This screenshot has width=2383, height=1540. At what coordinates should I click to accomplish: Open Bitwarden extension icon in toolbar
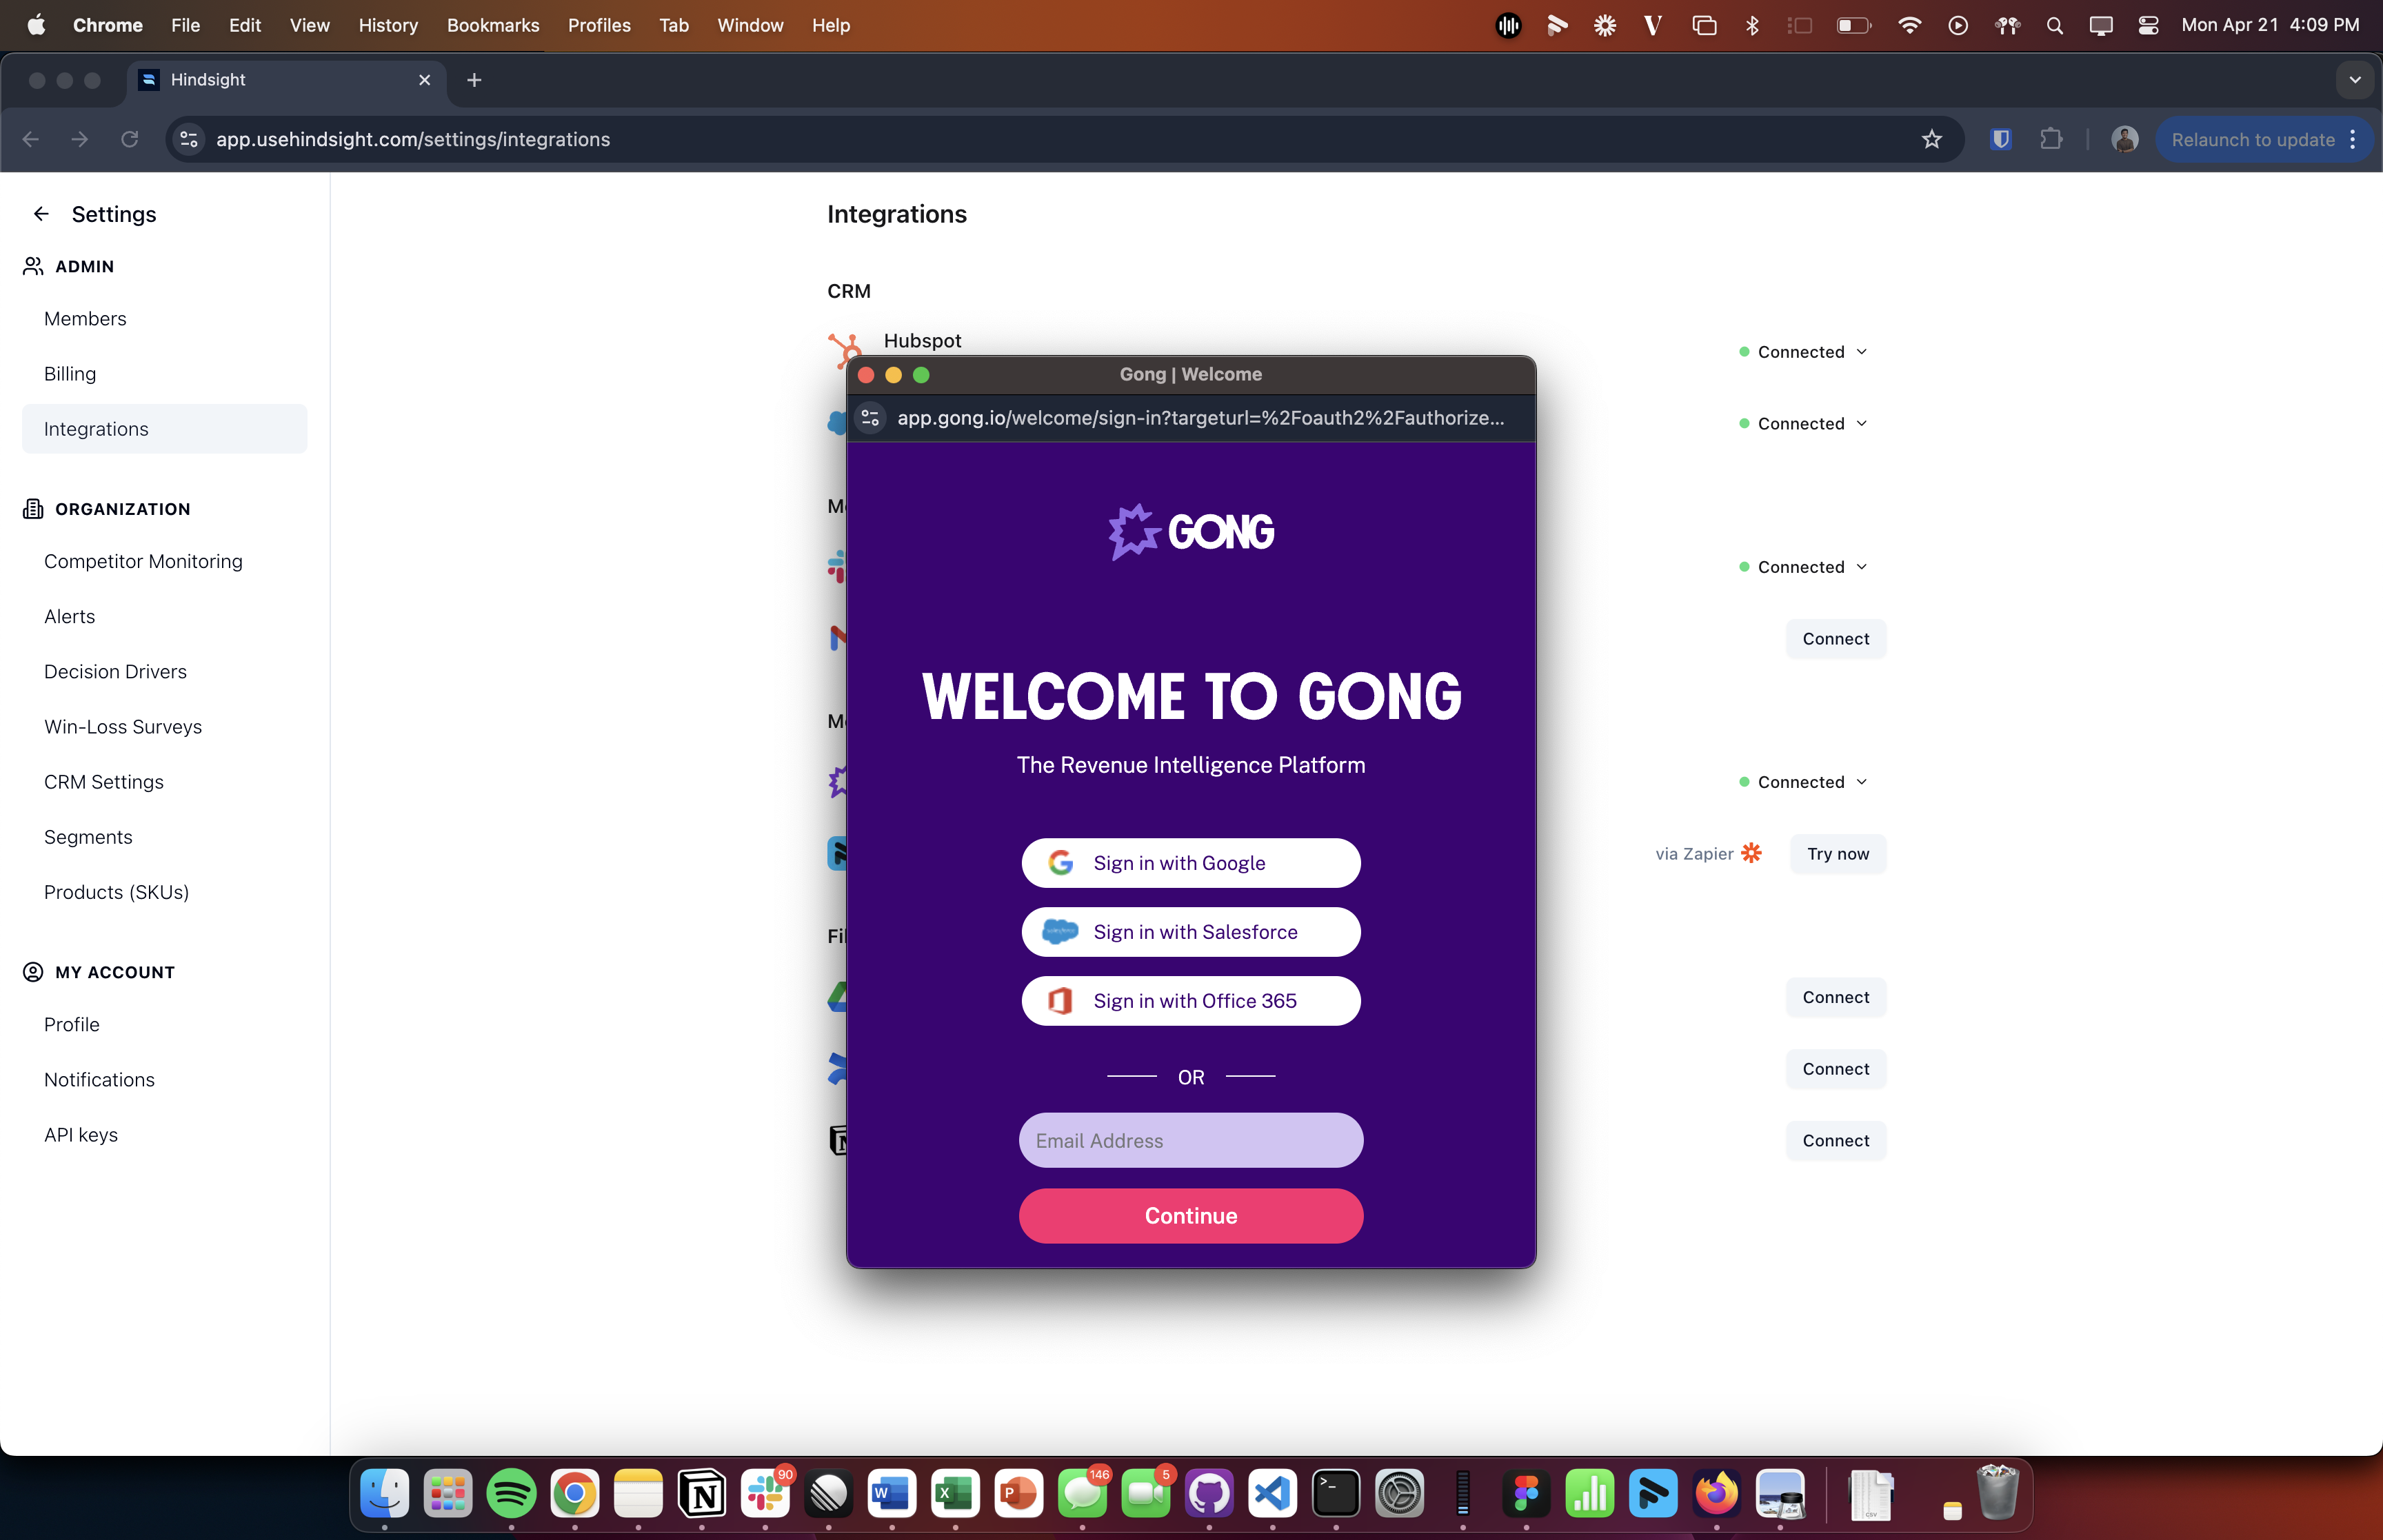click(x=2000, y=139)
